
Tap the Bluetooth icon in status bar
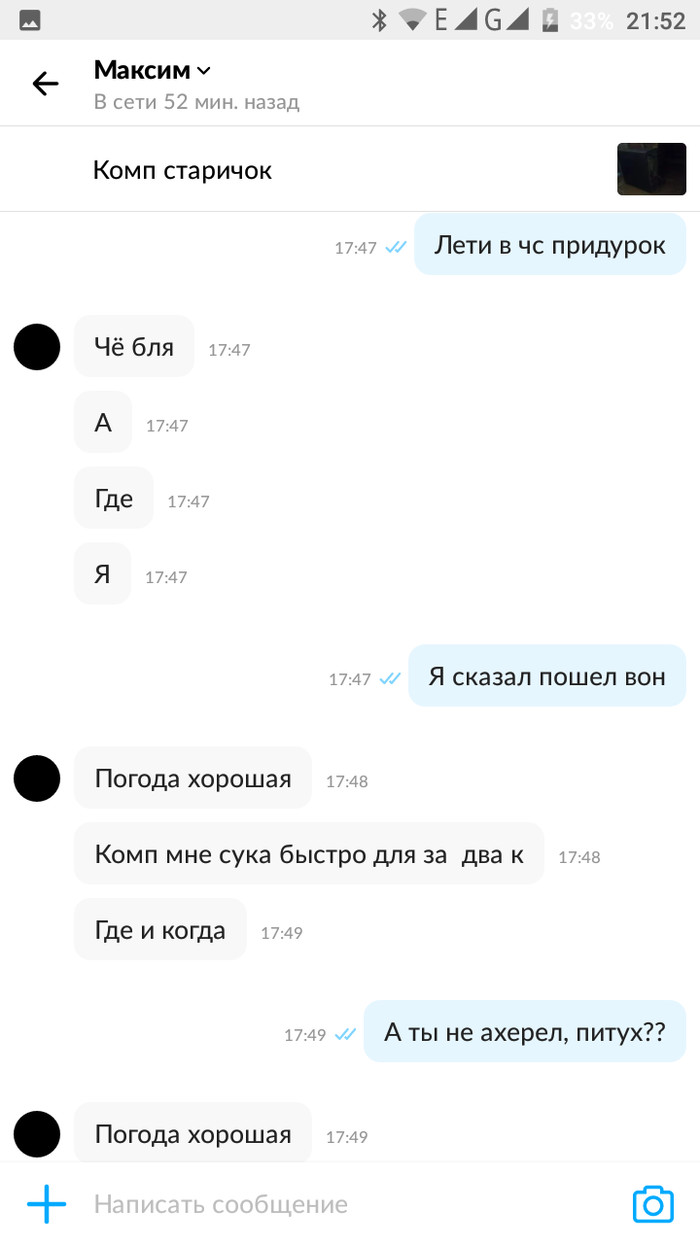380,20
